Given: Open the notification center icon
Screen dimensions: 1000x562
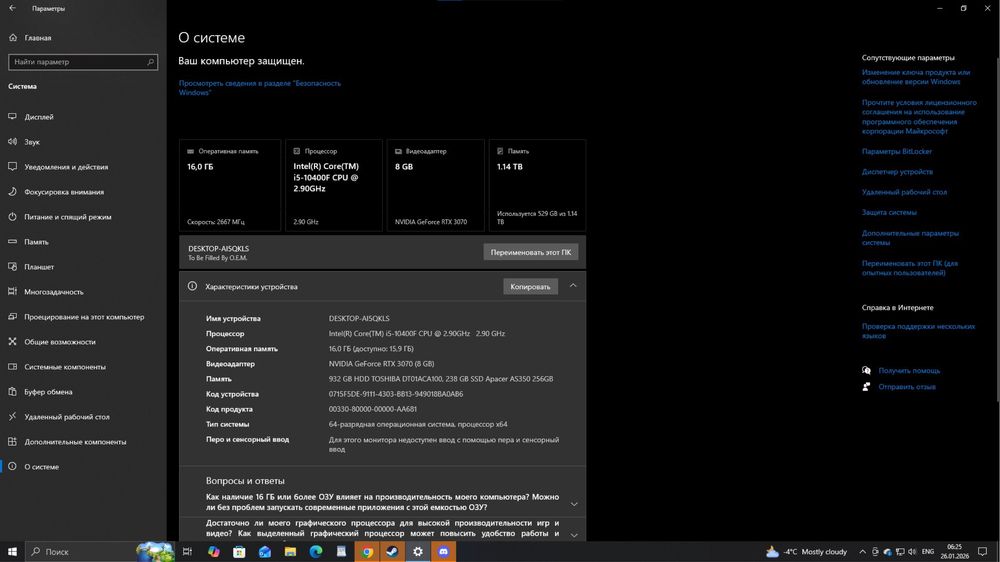Looking at the screenshot, I should 982,551.
